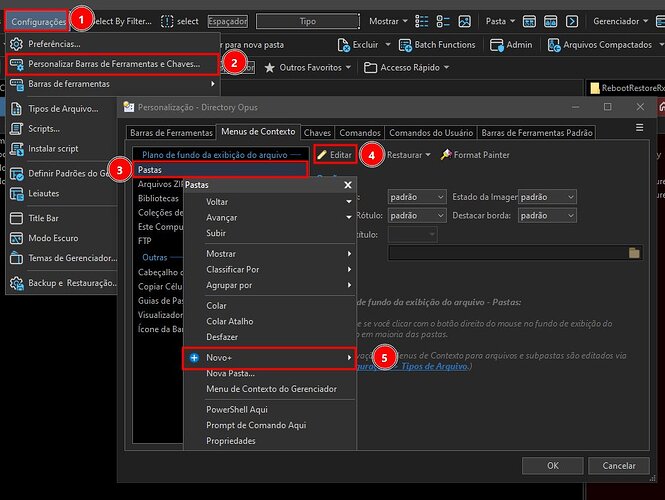Click the Instalar script icon

17,149
